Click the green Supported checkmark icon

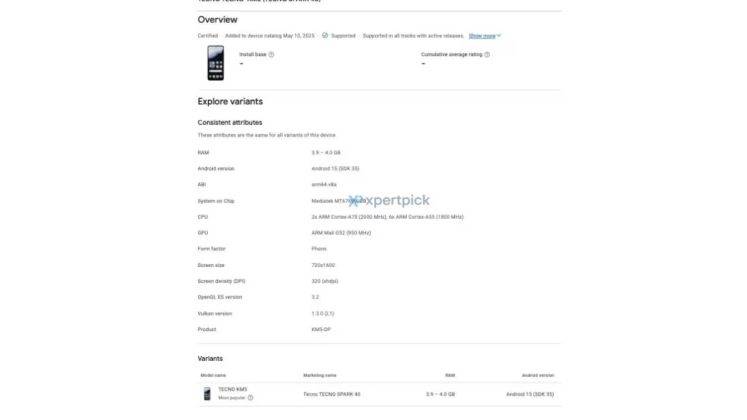325,36
